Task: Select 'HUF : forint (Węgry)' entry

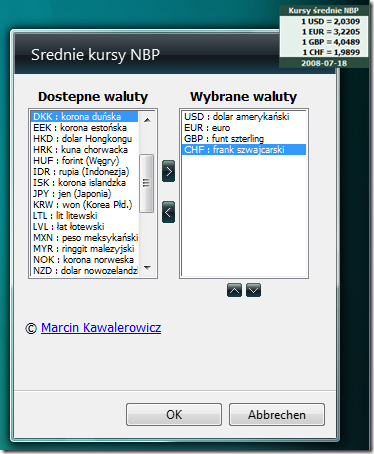Action: [84, 160]
